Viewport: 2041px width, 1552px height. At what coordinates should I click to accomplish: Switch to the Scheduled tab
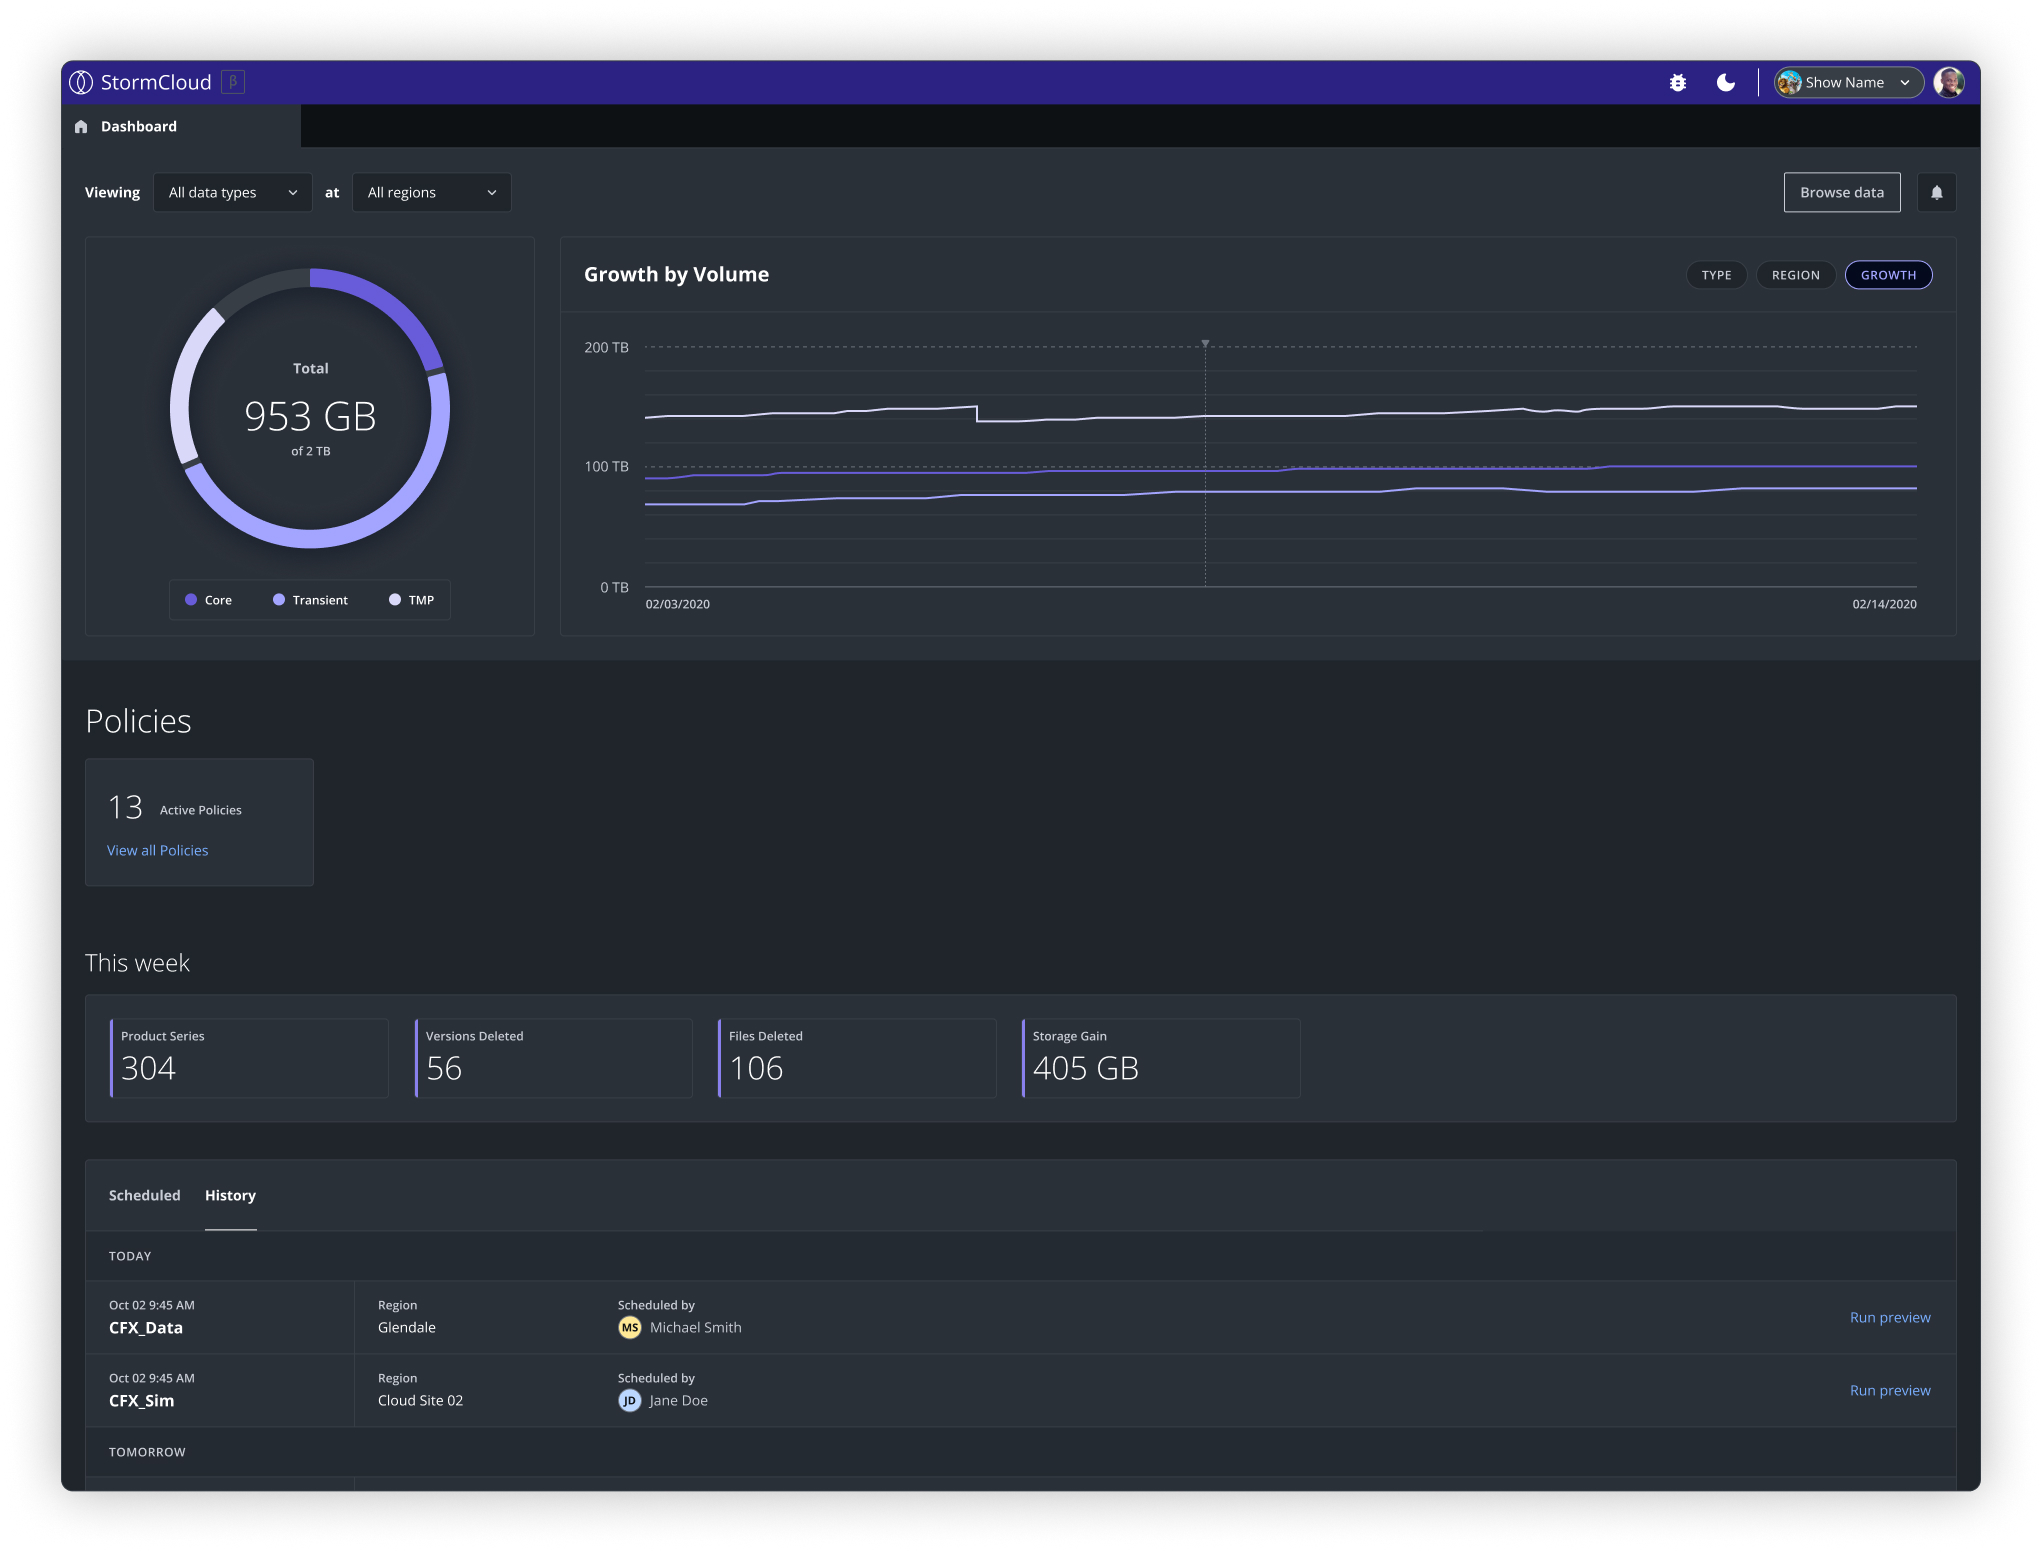[145, 1195]
